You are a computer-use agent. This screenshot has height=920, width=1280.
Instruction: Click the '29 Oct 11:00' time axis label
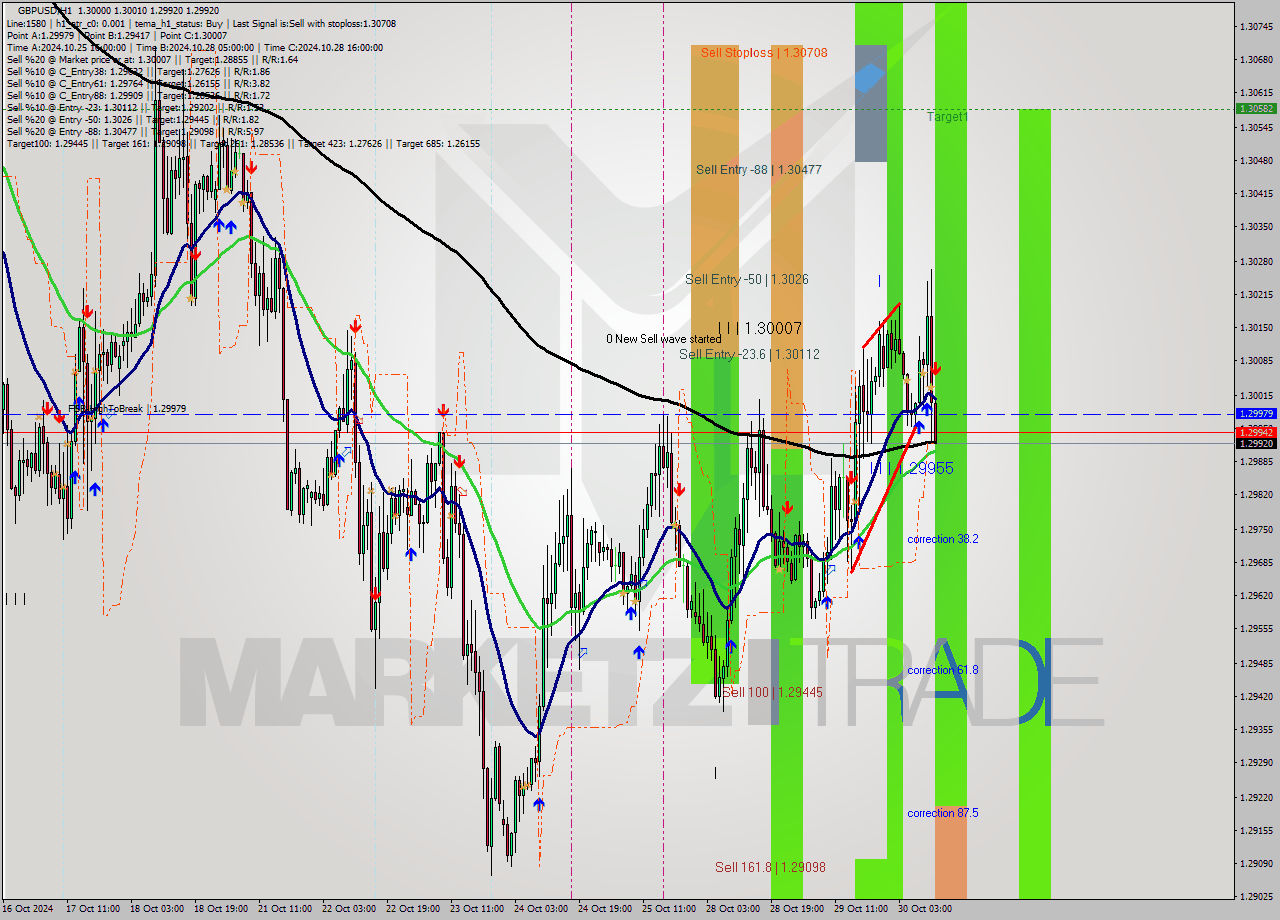[860, 909]
